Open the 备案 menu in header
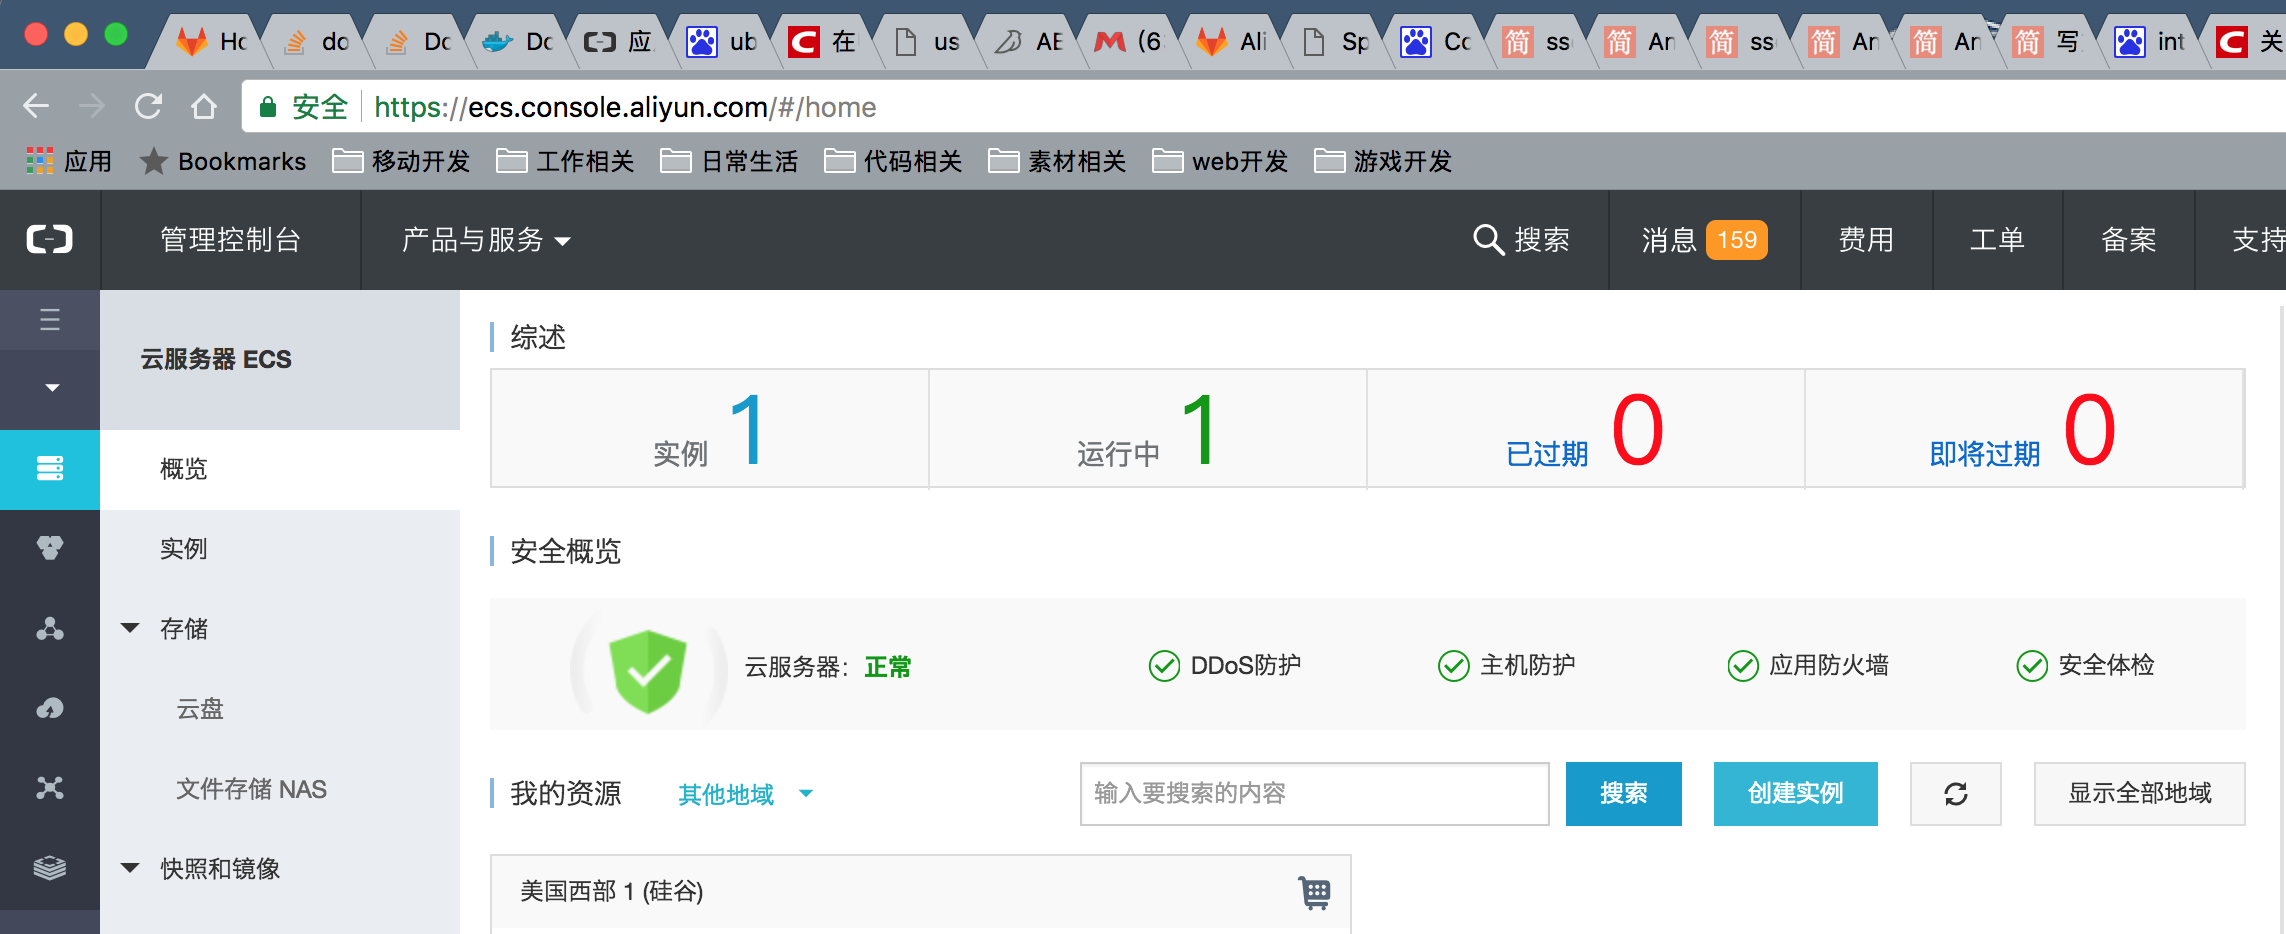 click(2128, 240)
